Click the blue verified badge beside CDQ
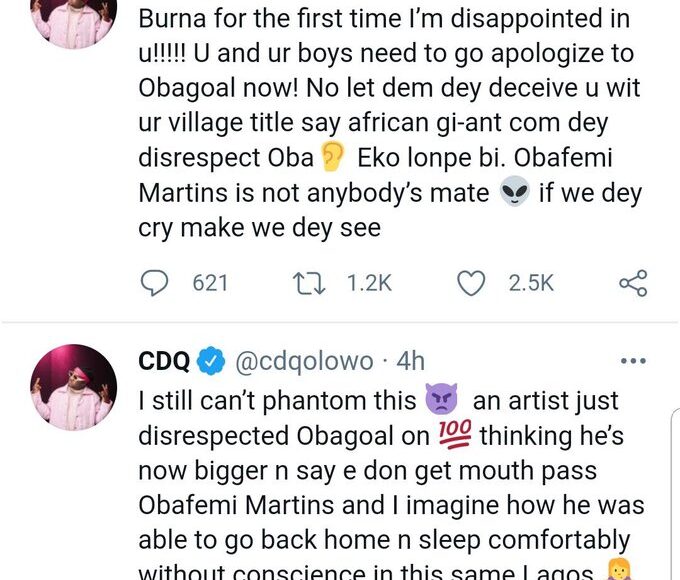 (210, 361)
